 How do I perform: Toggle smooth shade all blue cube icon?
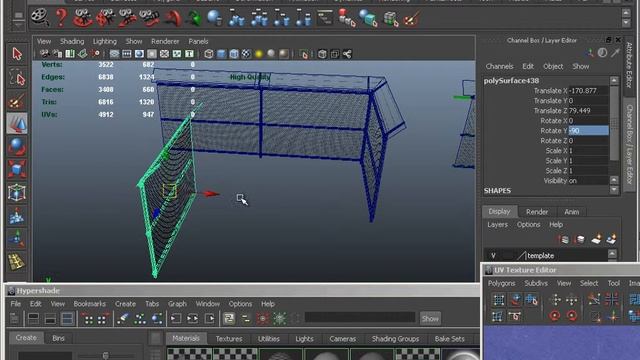click(x=221, y=54)
